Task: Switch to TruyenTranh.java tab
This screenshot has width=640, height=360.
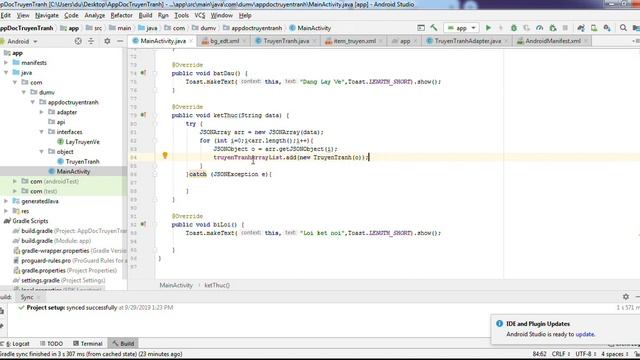Action: pos(286,41)
